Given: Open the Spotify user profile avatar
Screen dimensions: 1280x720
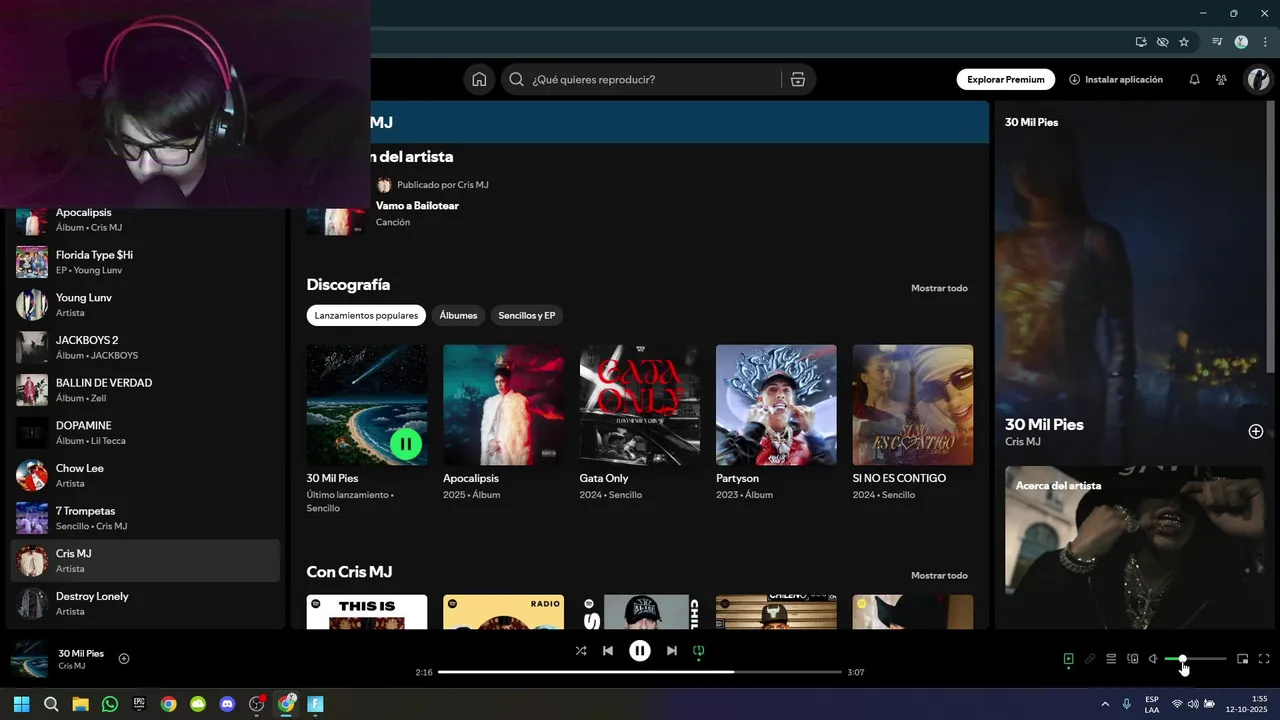Looking at the screenshot, I should point(1257,79).
